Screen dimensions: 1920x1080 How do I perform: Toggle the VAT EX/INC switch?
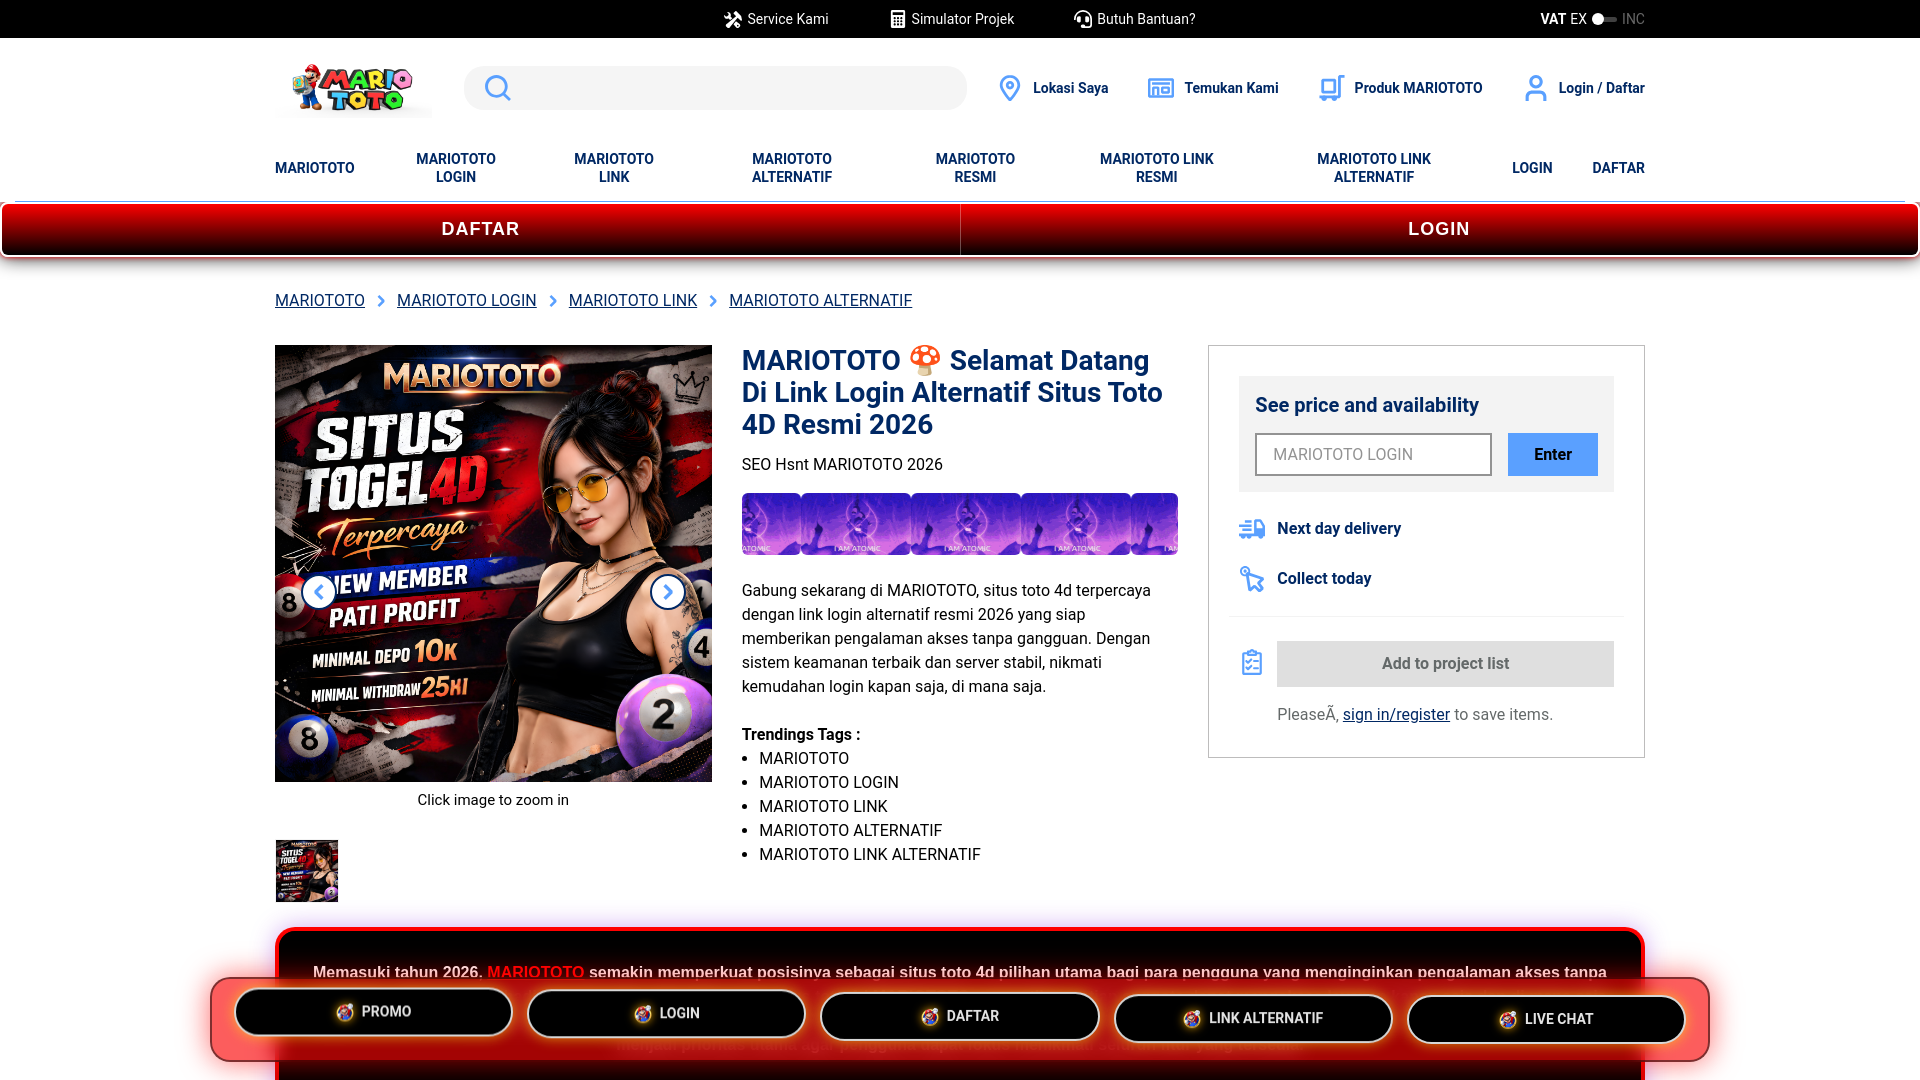point(1604,19)
